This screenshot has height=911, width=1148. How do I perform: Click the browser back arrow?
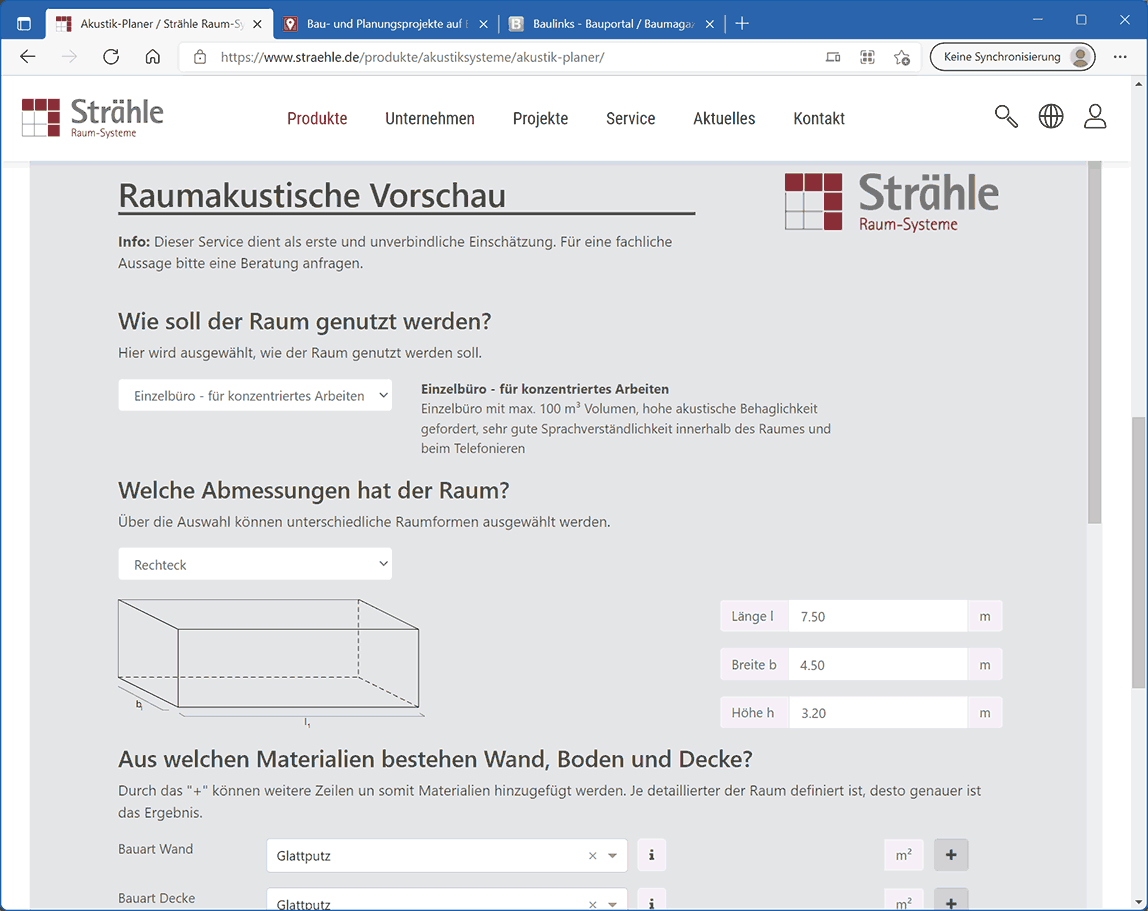[28, 57]
